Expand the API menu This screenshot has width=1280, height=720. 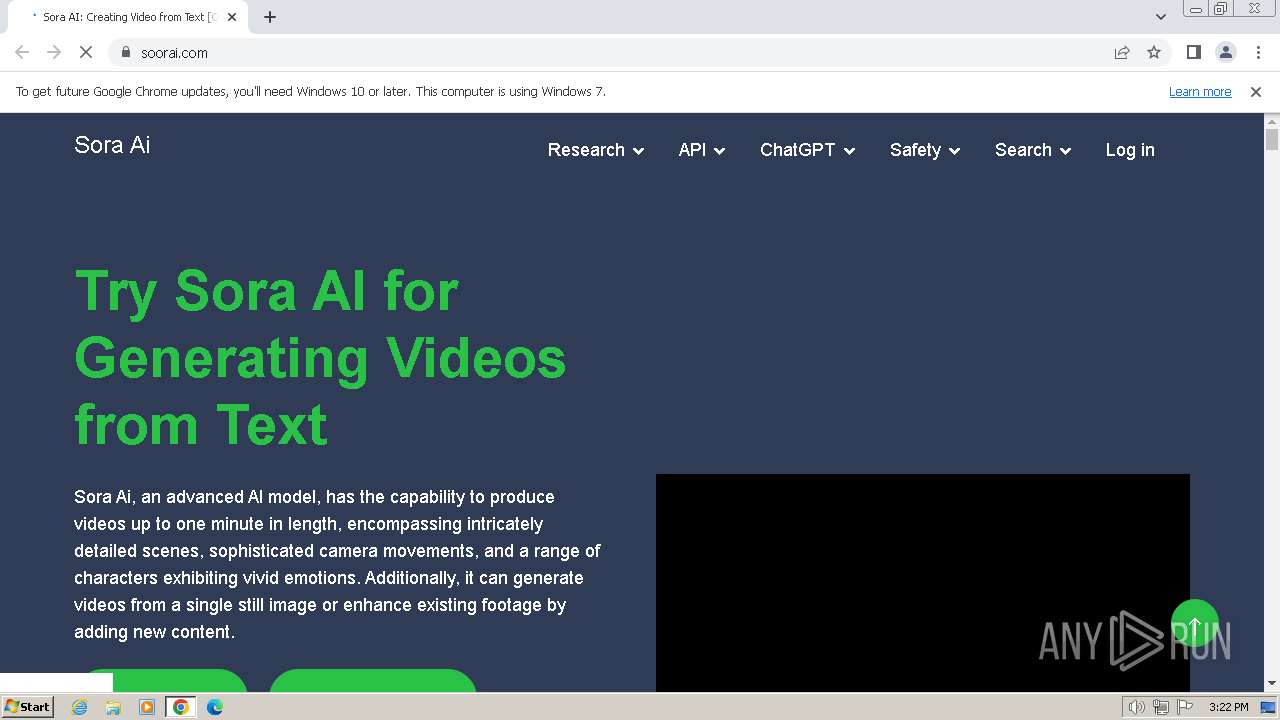702,150
